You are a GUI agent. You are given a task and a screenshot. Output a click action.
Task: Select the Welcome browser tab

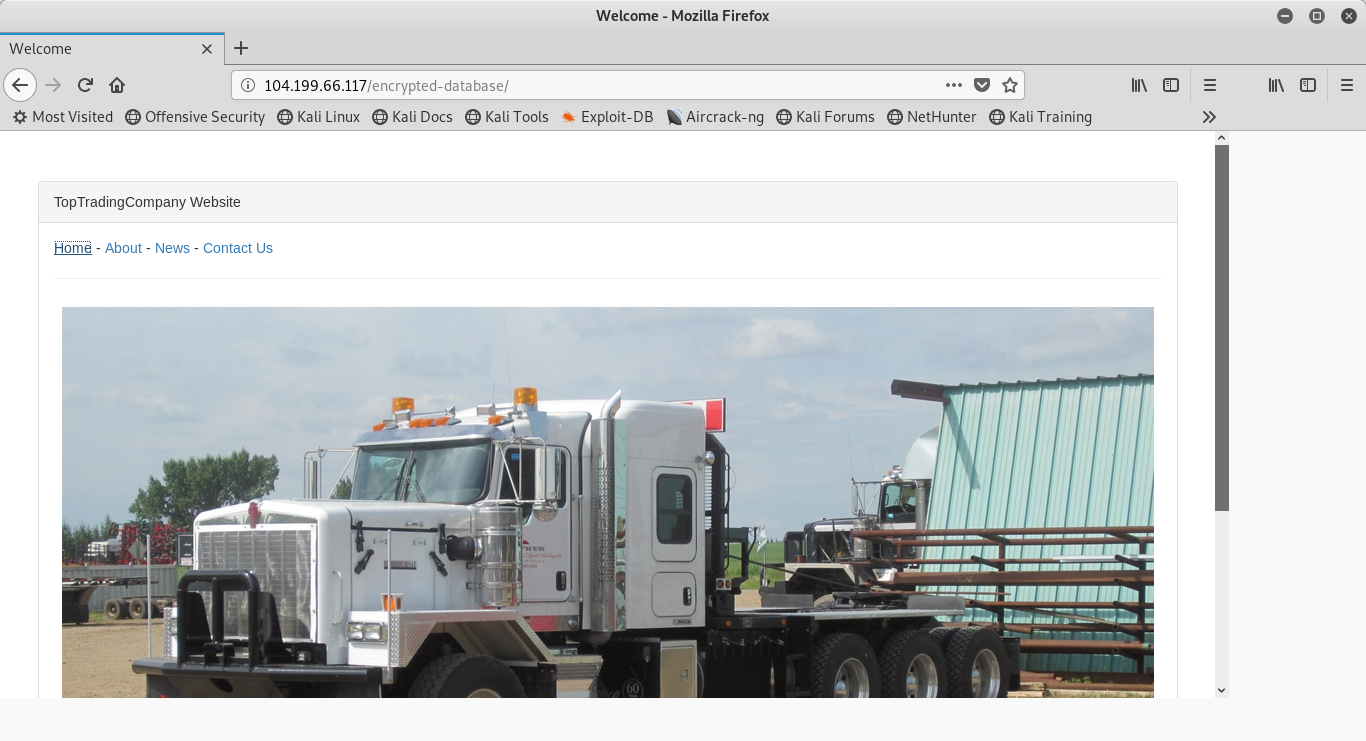(x=100, y=48)
